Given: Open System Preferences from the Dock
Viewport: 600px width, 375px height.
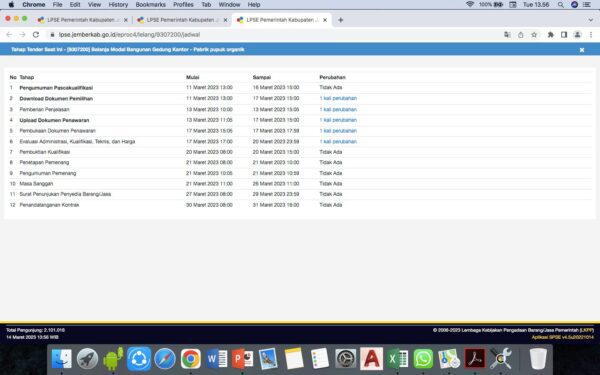Looking at the screenshot, I should (x=346, y=359).
